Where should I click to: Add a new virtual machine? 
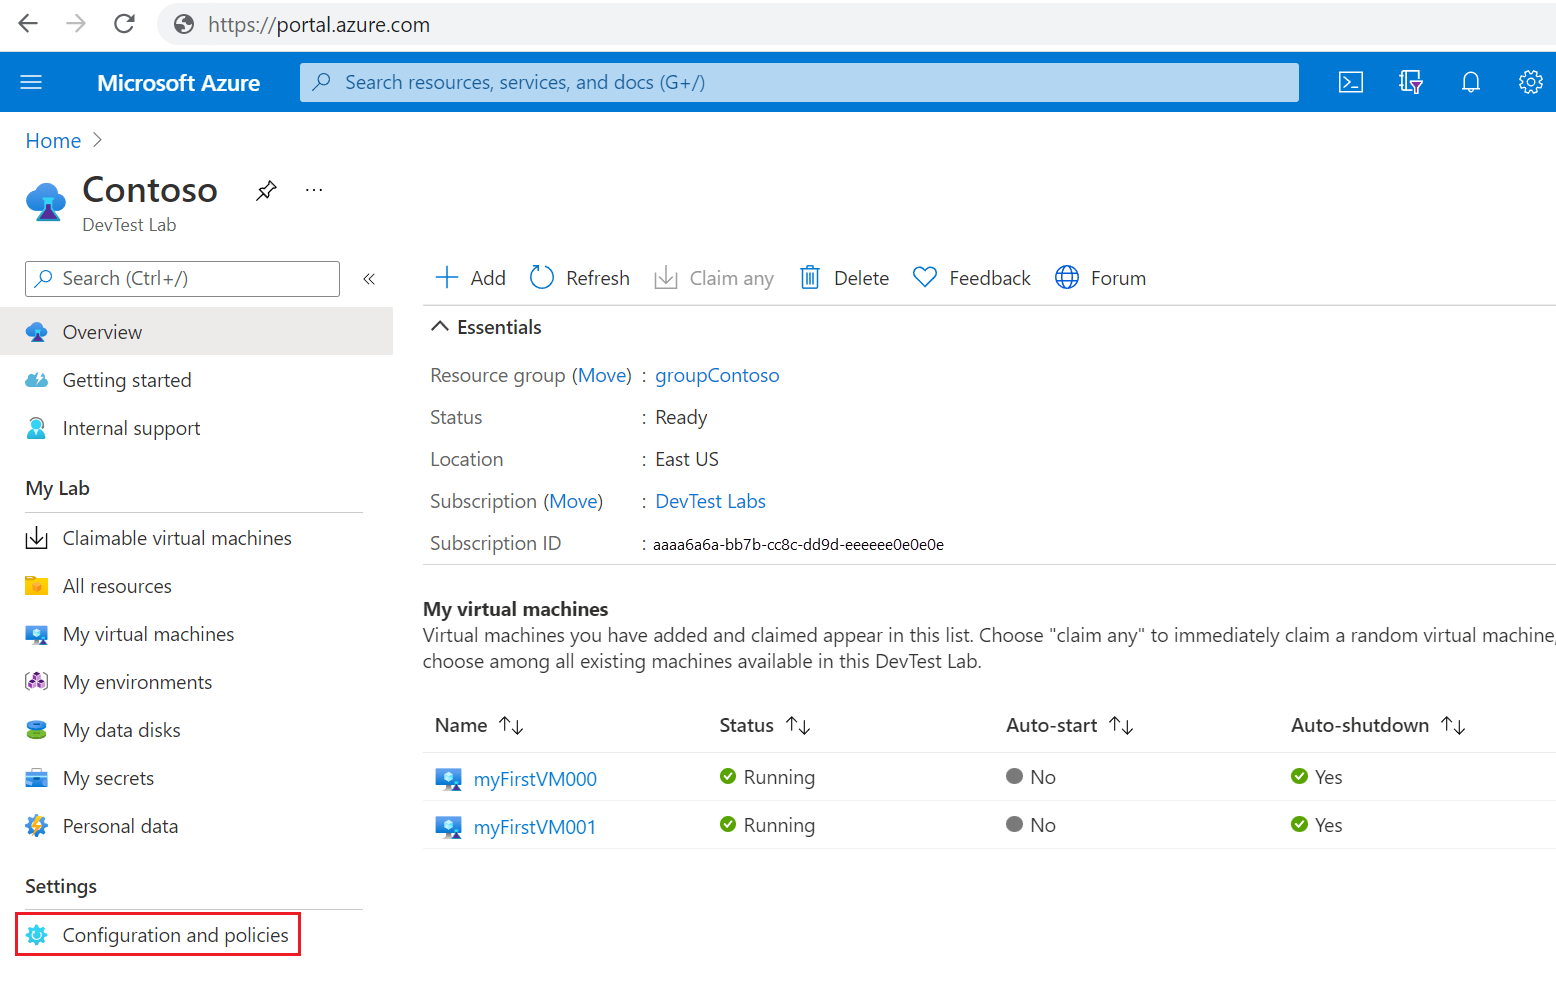471,278
